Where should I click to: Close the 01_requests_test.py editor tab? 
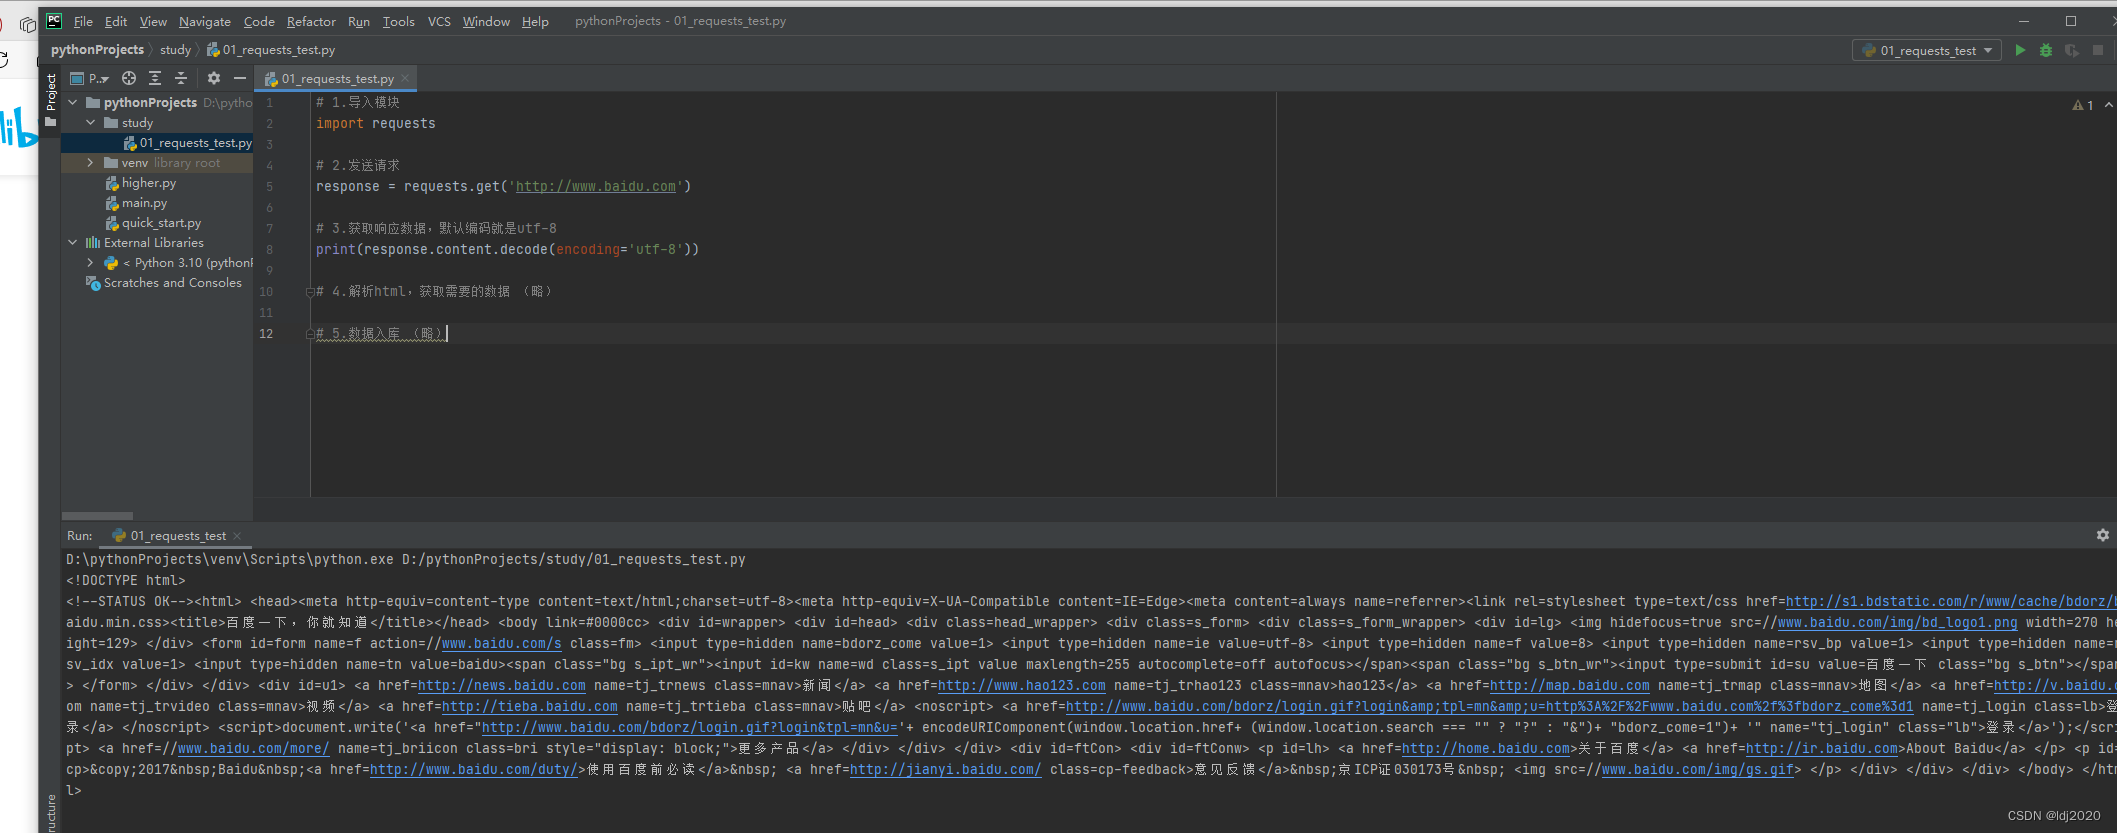click(x=405, y=78)
